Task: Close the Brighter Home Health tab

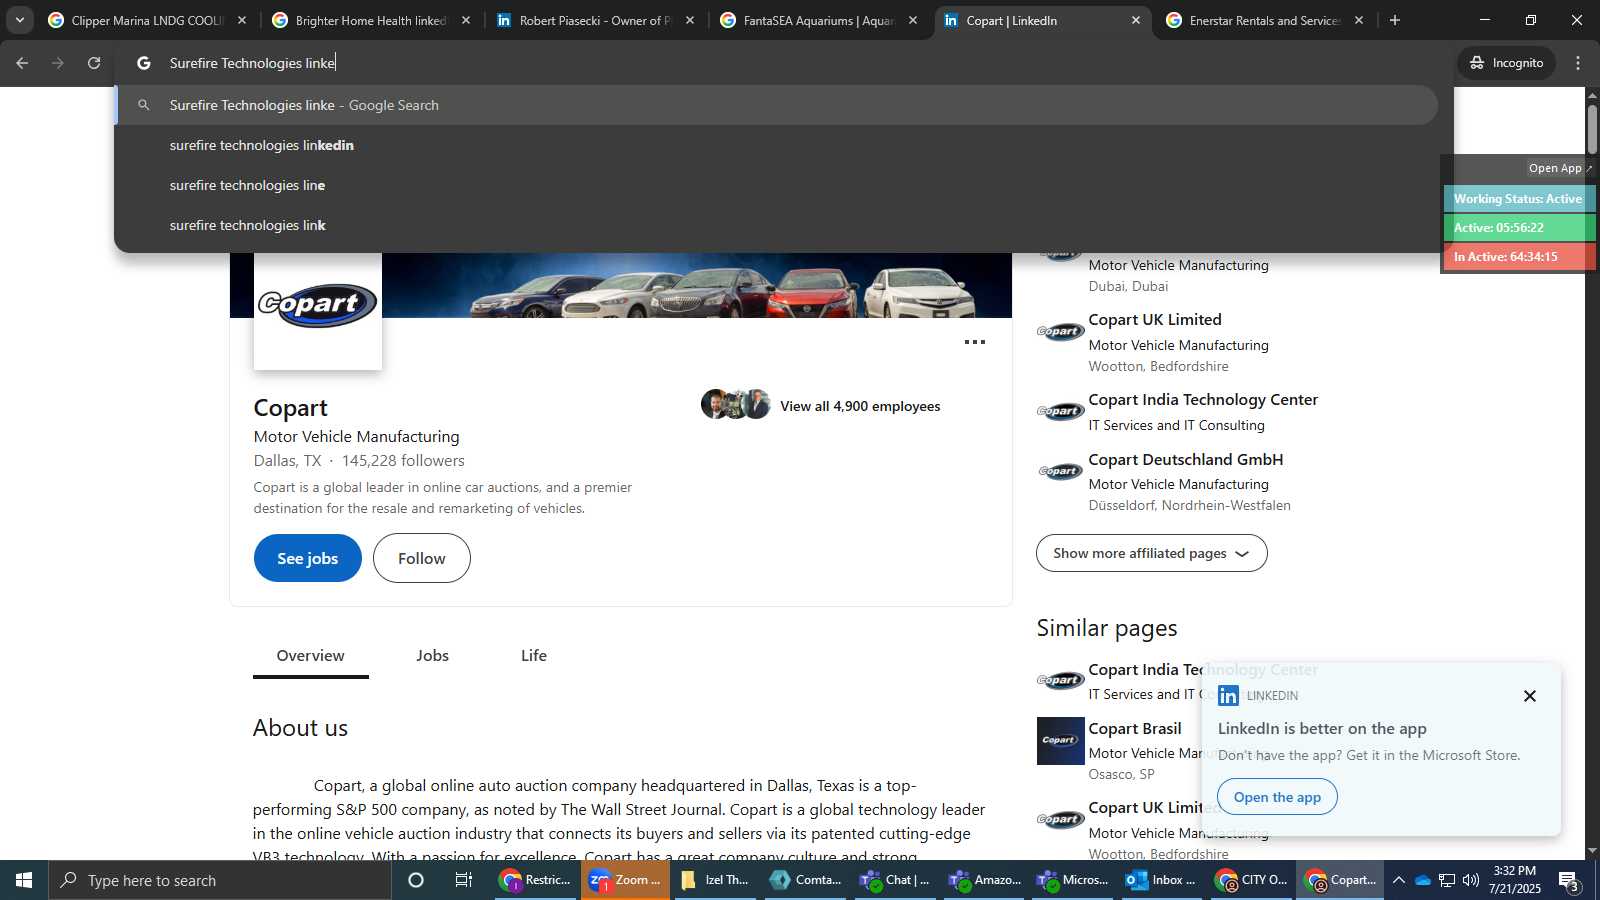Action: point(466,20)
